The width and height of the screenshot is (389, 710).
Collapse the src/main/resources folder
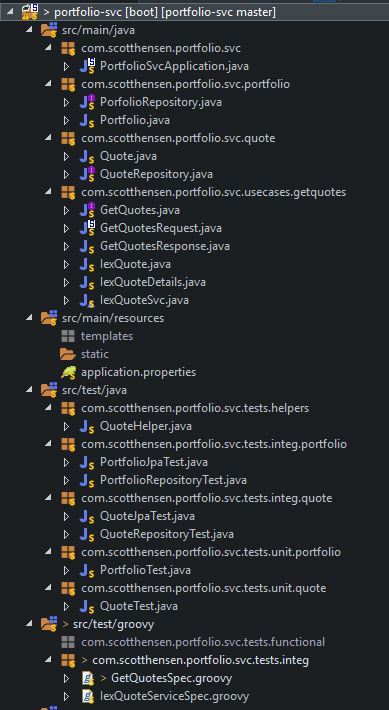(29, 318)
